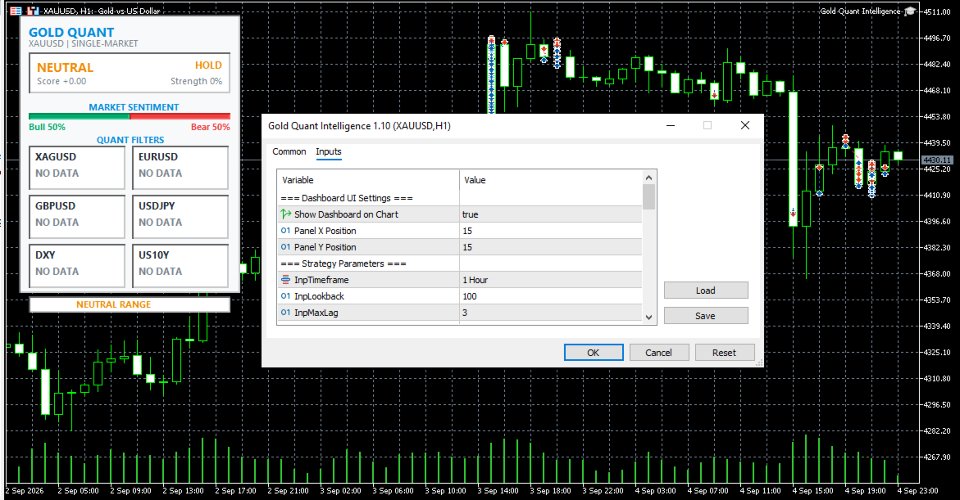The width and height of the screenshot is (960, 500).
Task: Click the Show Dashboard on Chart arrow icon
Action: pos(285,214)
